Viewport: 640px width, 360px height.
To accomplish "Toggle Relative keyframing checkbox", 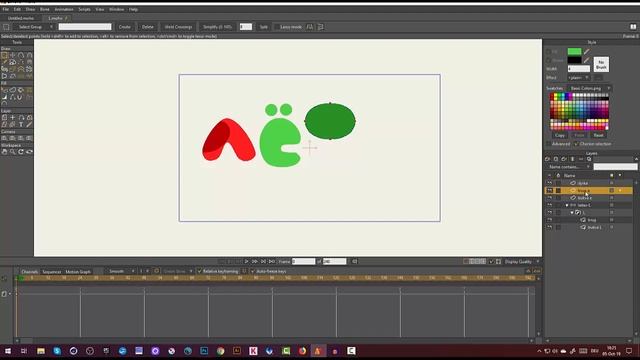I will (x=200, y=271).
